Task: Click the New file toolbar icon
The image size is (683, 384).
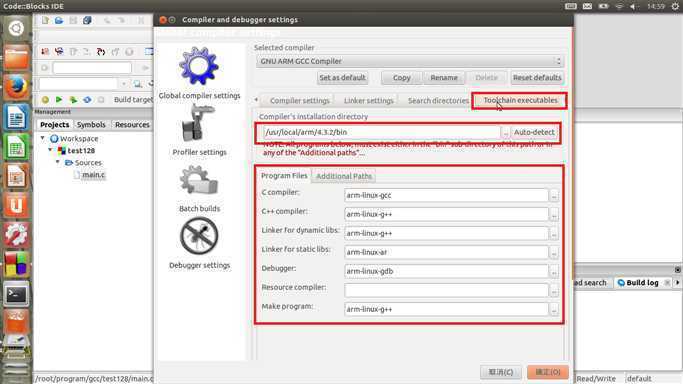Action: (45, 20)
